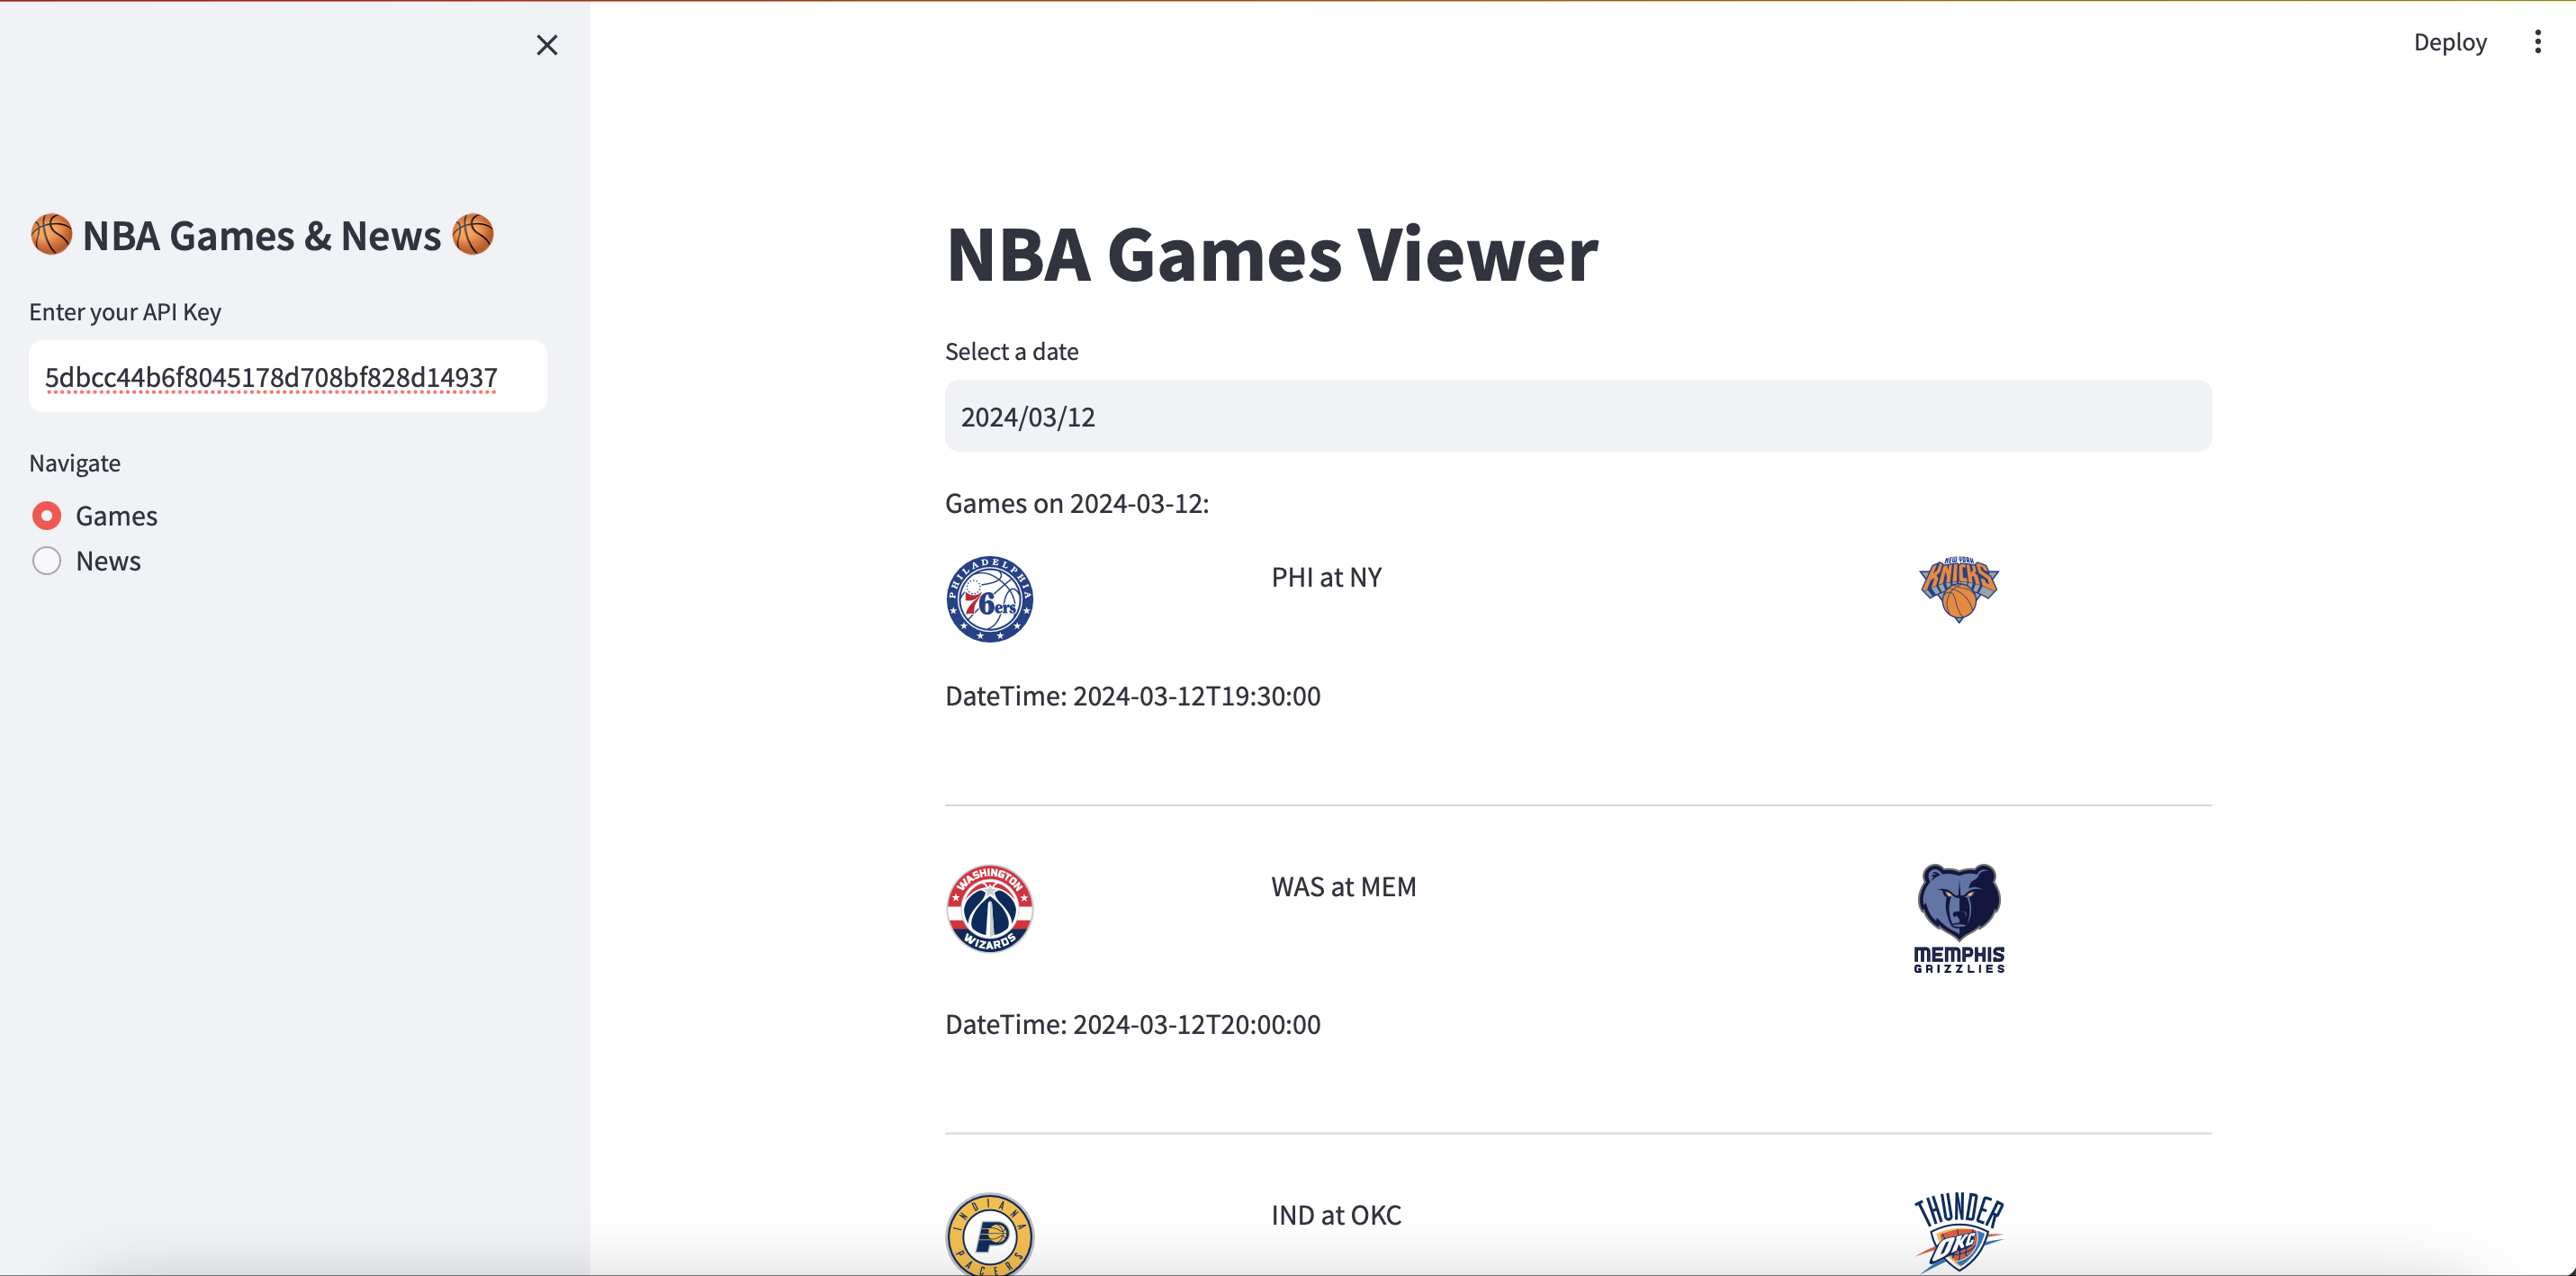The width and height of the screenshot is (2576, 1276).
Task: Click the NBA Games & News sidebar title
Action: (262, 236)
